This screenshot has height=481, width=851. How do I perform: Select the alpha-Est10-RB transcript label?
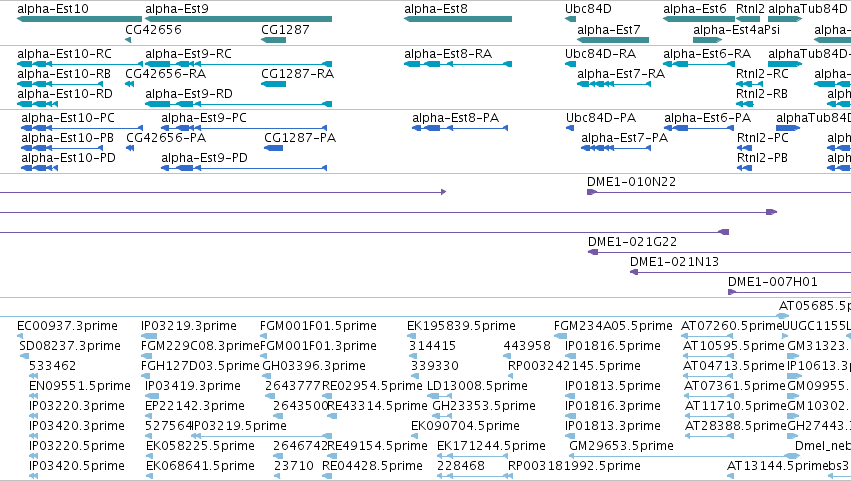click(64, 73)
